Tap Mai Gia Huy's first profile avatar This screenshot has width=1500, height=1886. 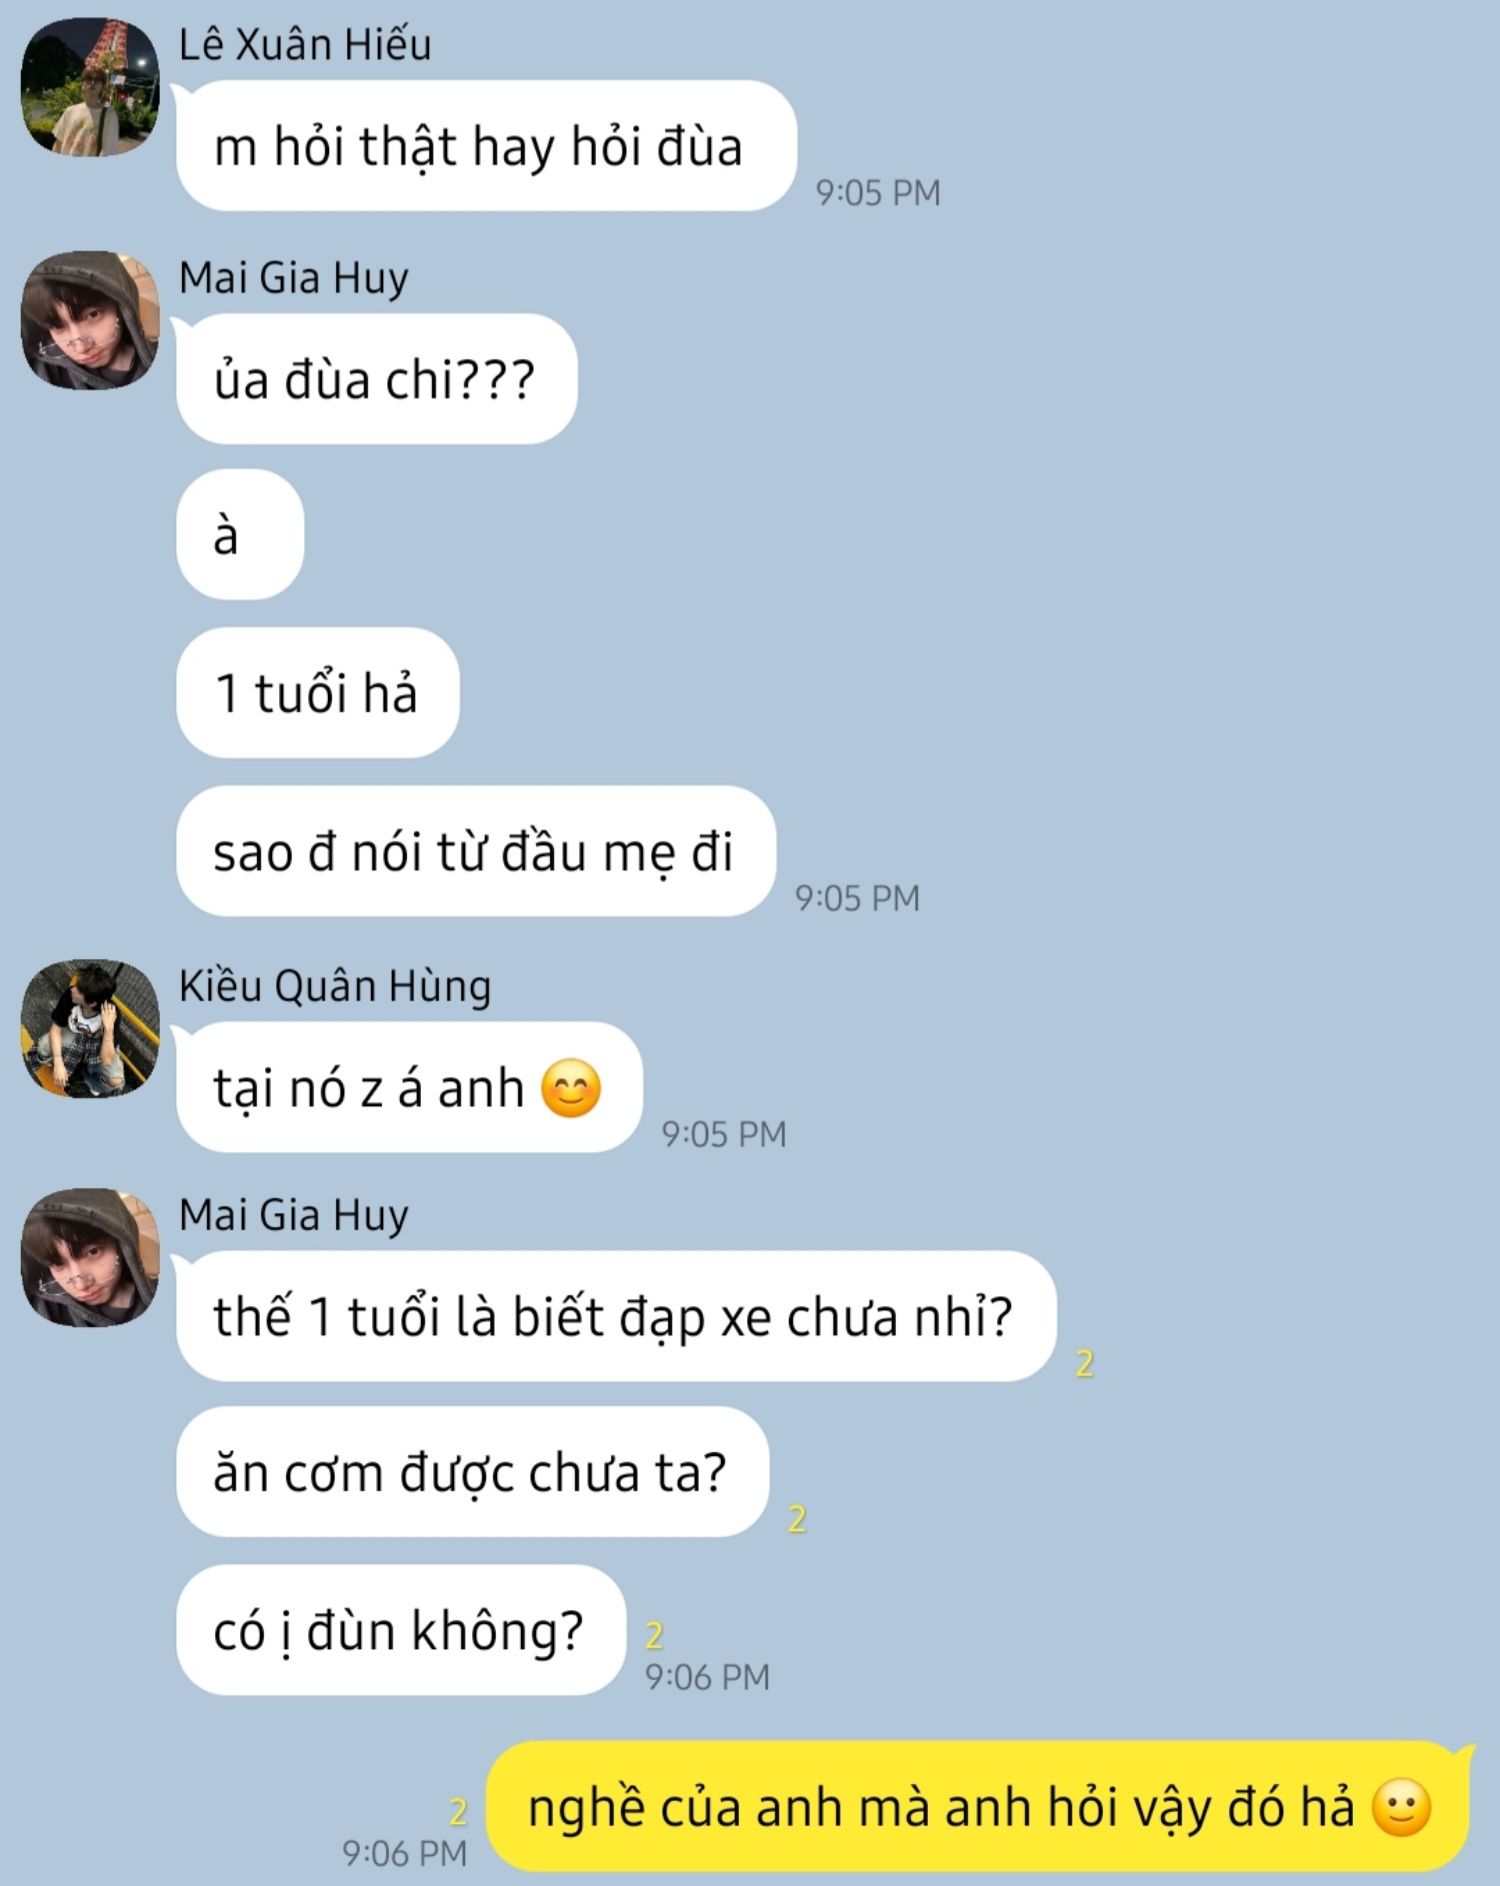(90, 320)
